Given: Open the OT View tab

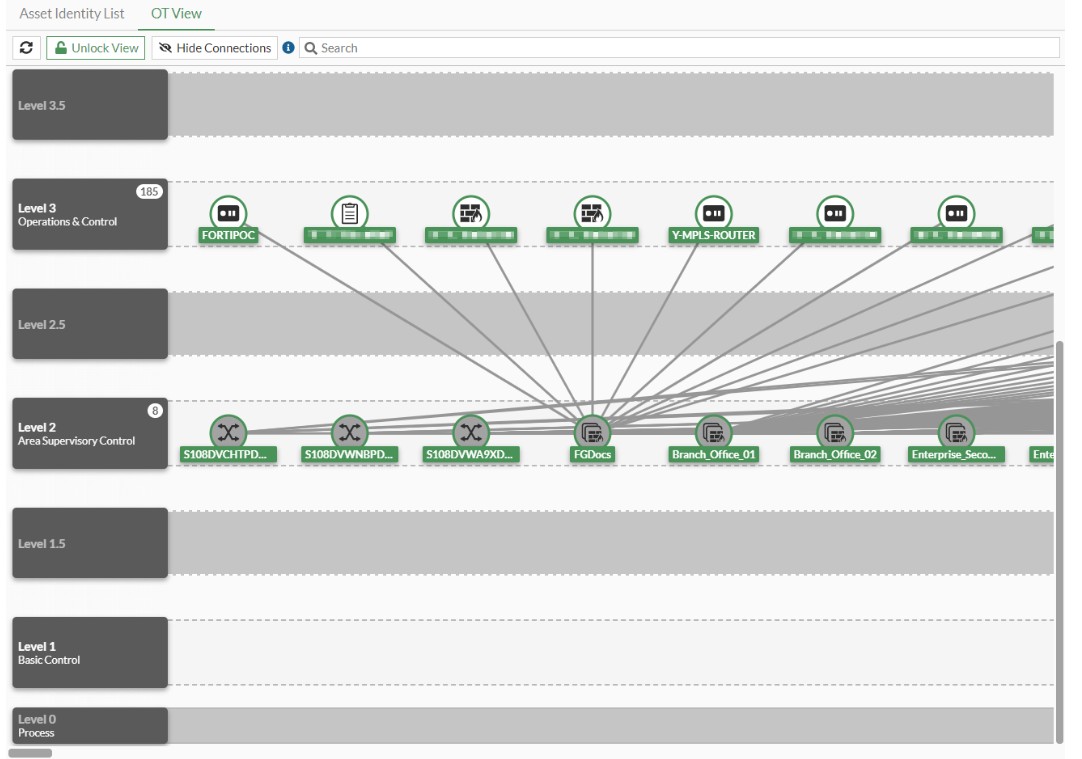Looking at the screenshot, I should coord(176,14).
